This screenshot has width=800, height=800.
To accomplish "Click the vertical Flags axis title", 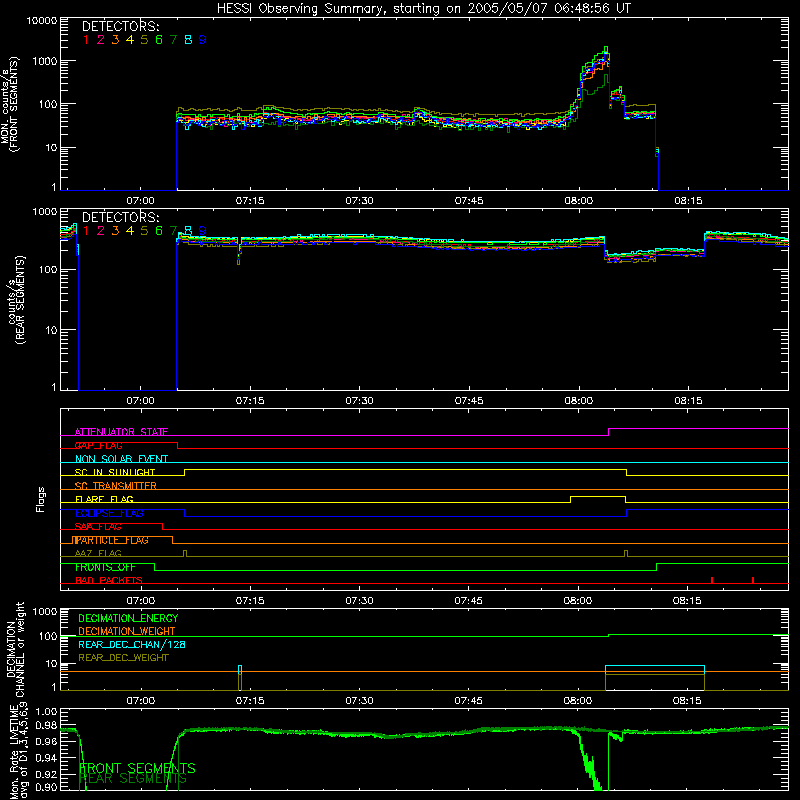I will [41, 499].
